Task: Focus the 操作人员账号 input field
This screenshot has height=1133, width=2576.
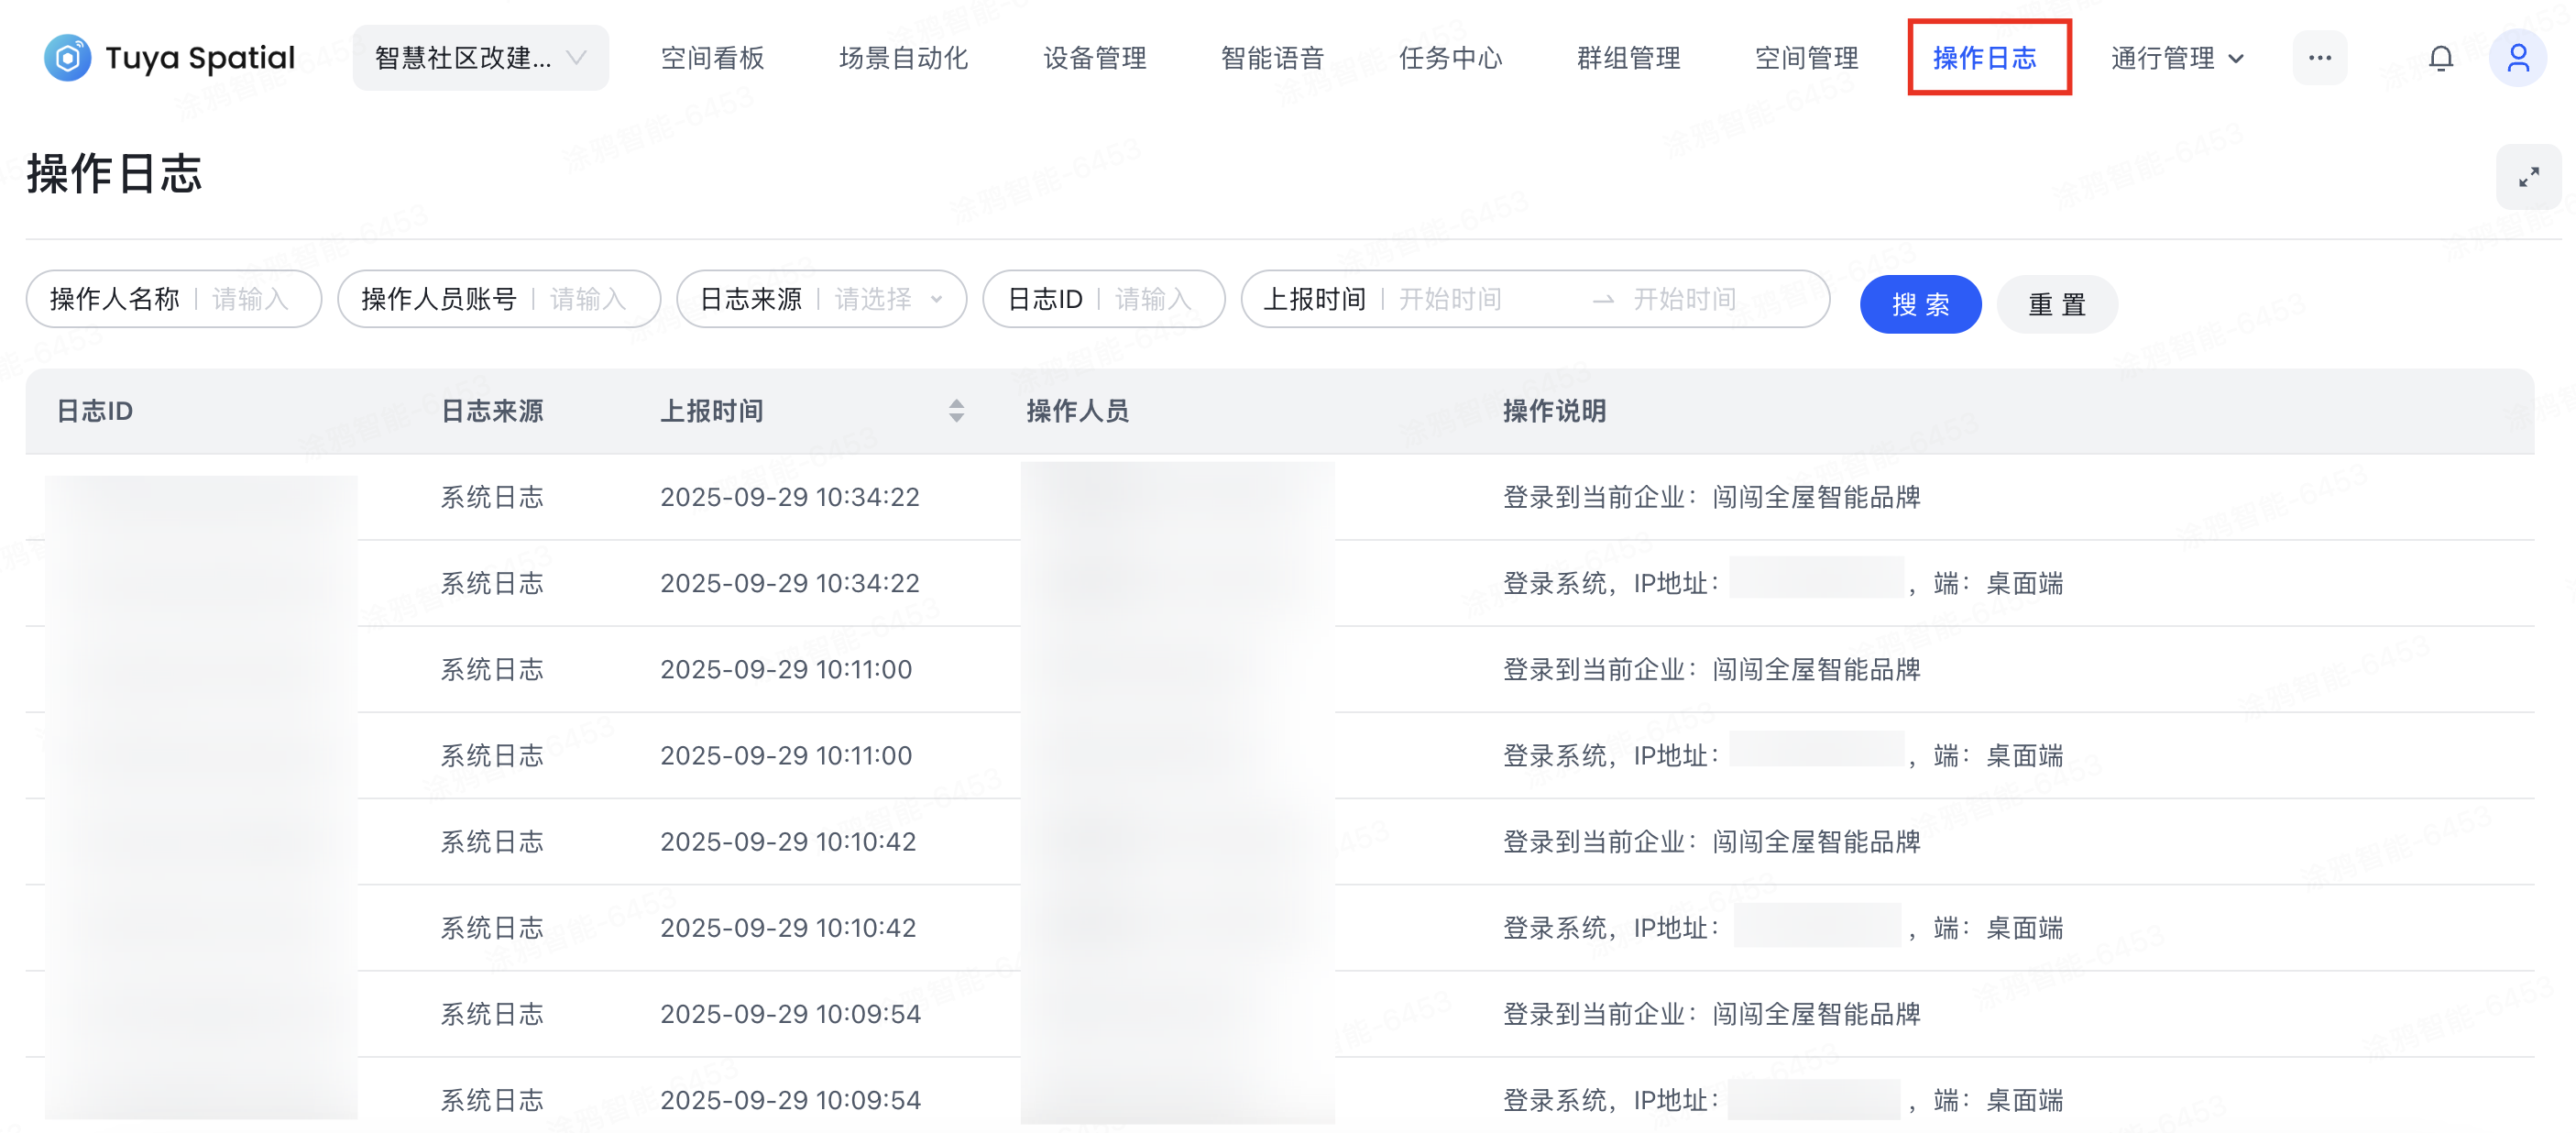Action: (x=588, y=299)
